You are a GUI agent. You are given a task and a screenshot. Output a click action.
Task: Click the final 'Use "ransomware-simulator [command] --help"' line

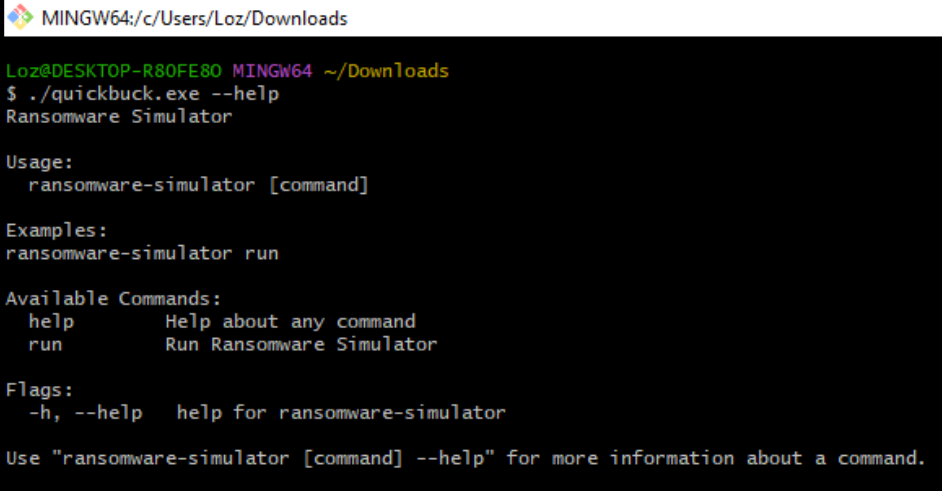point(466,459)
